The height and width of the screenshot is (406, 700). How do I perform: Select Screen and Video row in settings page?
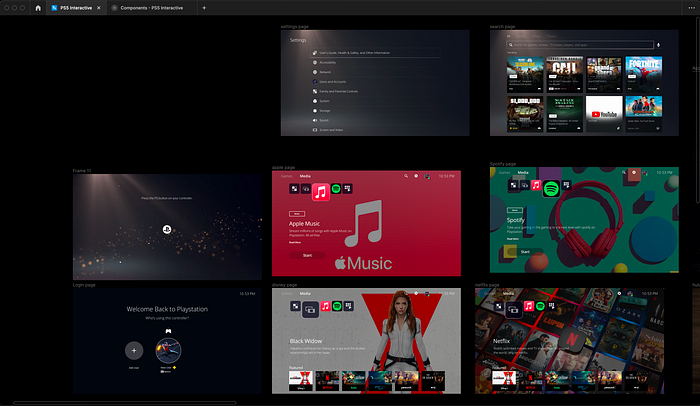[x=375, y=130]
